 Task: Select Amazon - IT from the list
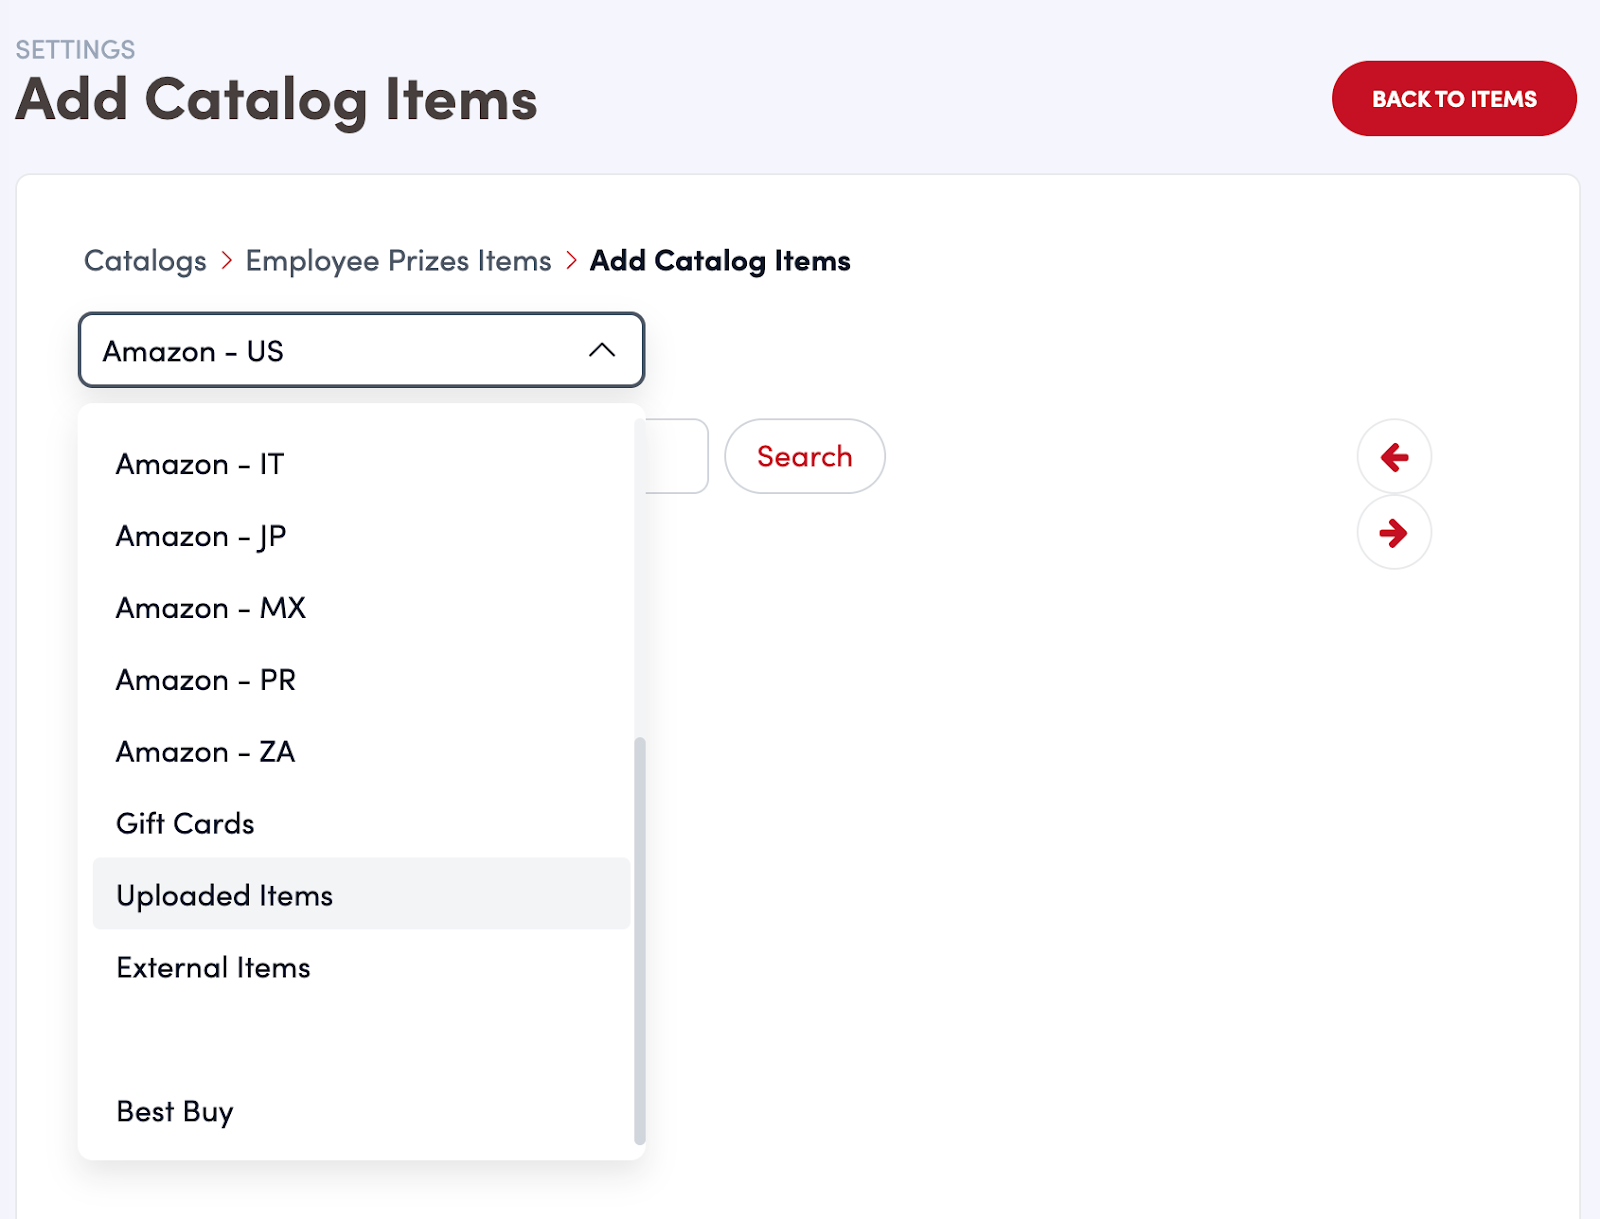point(200,464)
